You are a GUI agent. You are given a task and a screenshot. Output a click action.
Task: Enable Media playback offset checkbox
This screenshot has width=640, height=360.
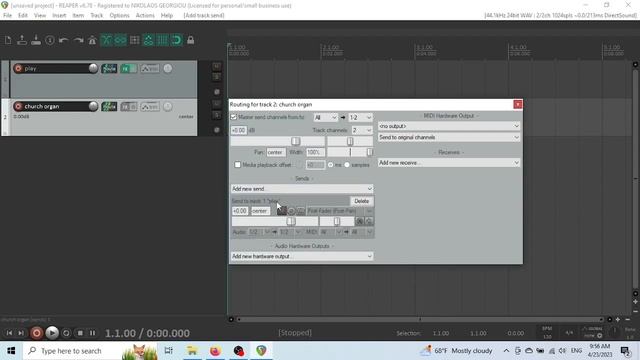point(238,165)
